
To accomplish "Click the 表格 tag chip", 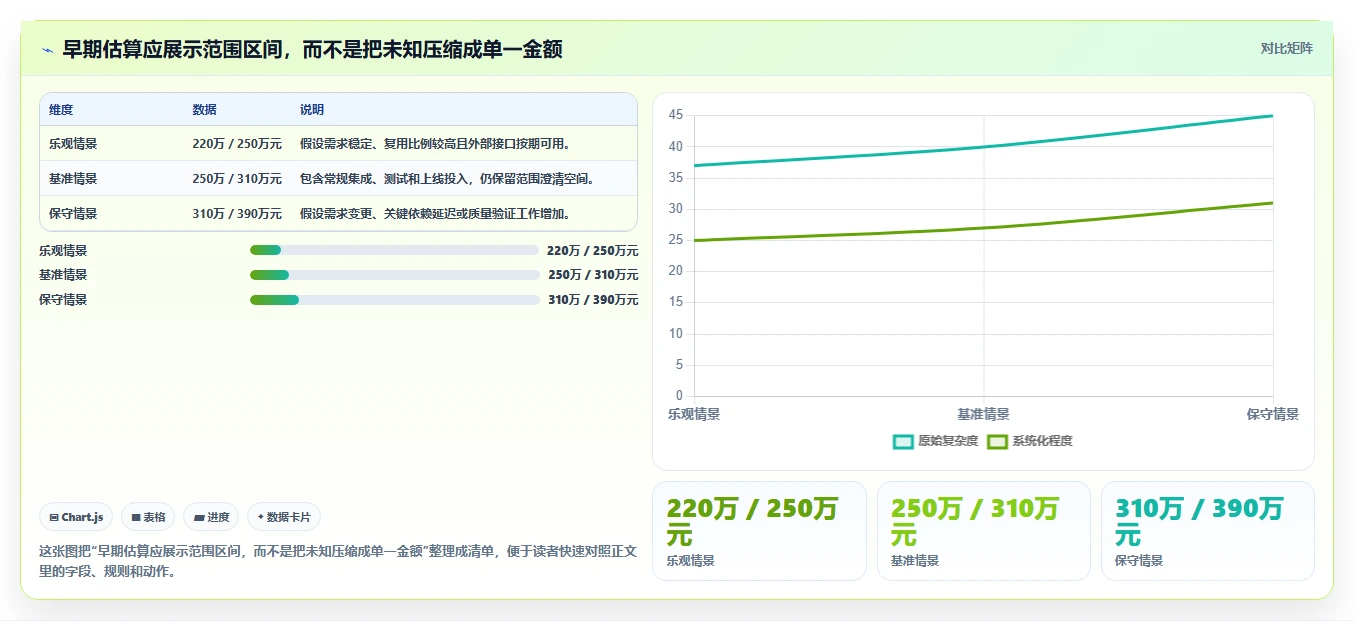I will pyautogui.click(x=148, y=517).
